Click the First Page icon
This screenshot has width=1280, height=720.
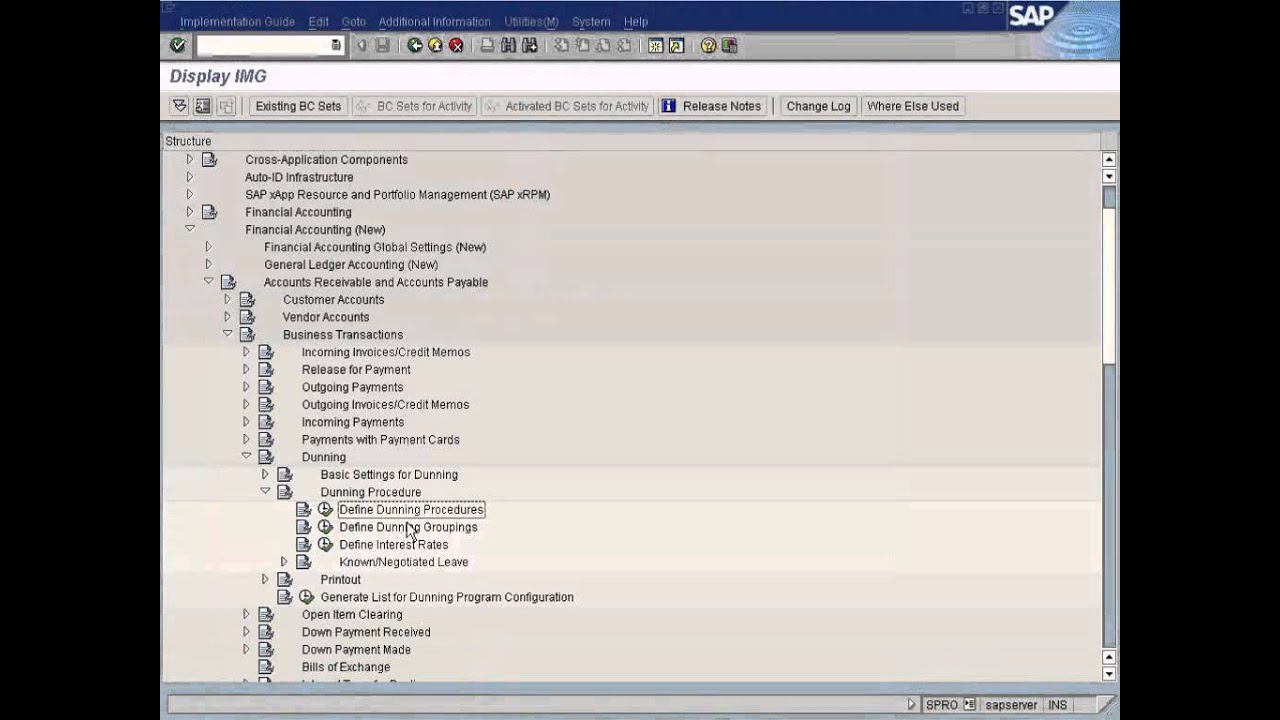coord(561,45)
